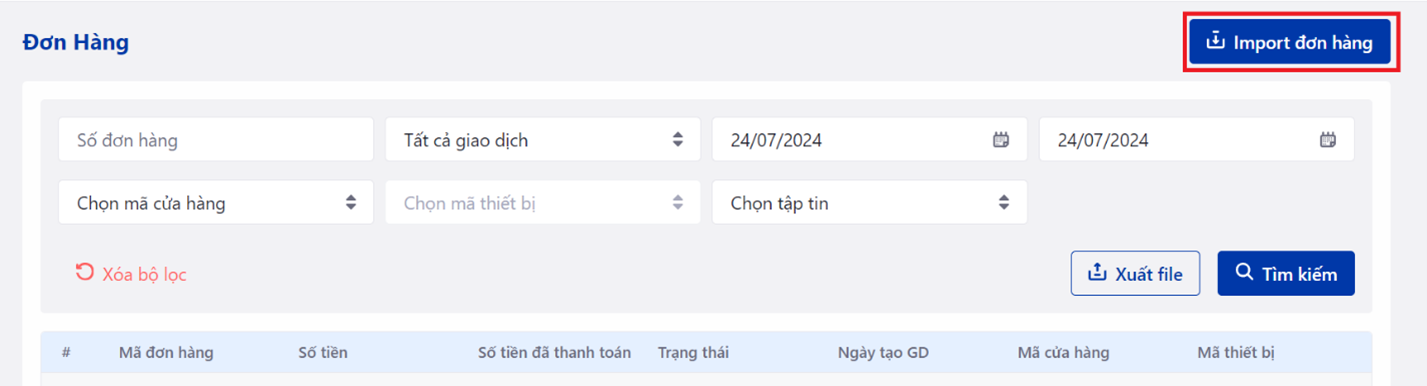The image size is (1427, 386).
Task: Click the first 24/07/2024 date field
Action: click(x=869, y=140)
